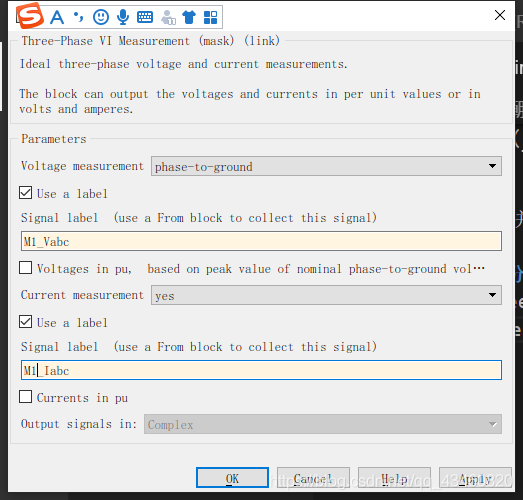Uncheck Use a label under Current measurement
The height and width of the screenshot is (500, 523).
pyautogui.click(x=26, y=322)
